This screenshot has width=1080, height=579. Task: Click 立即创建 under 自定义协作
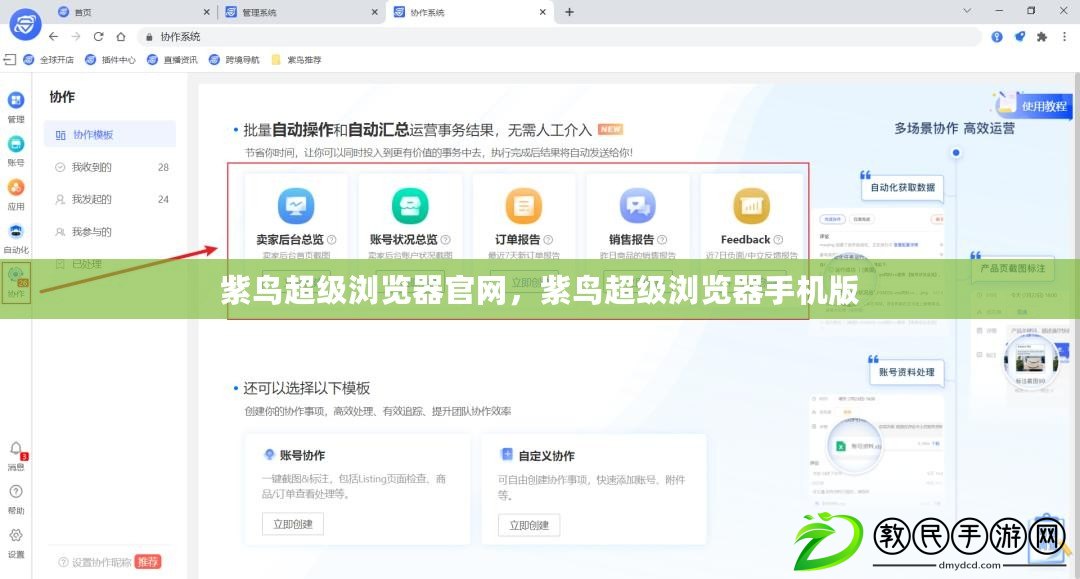click(529, 525)
